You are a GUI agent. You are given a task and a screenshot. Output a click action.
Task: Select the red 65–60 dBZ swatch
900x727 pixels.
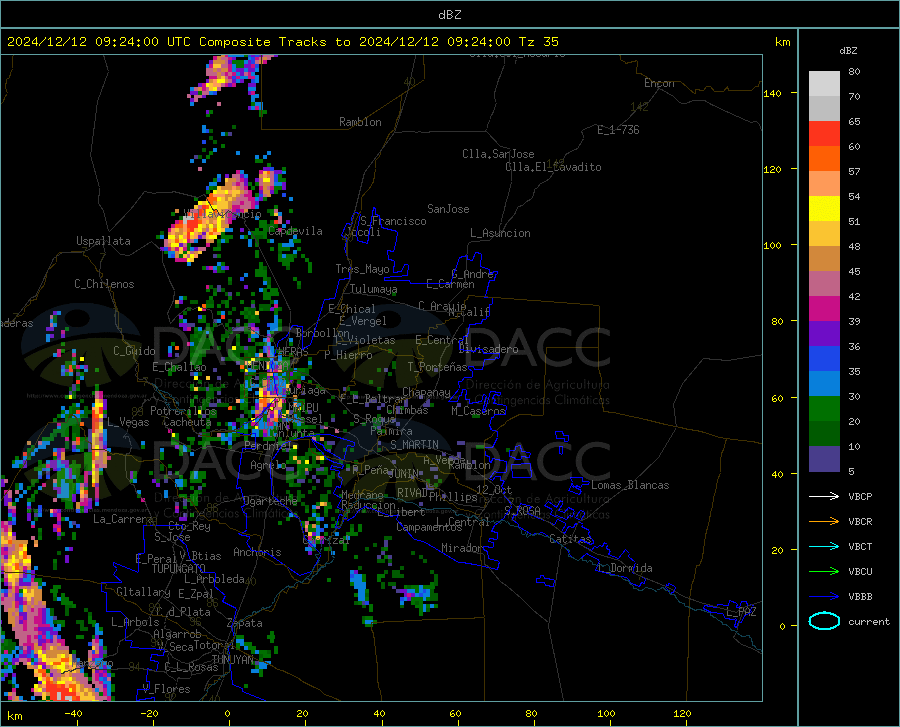(824, 134)
